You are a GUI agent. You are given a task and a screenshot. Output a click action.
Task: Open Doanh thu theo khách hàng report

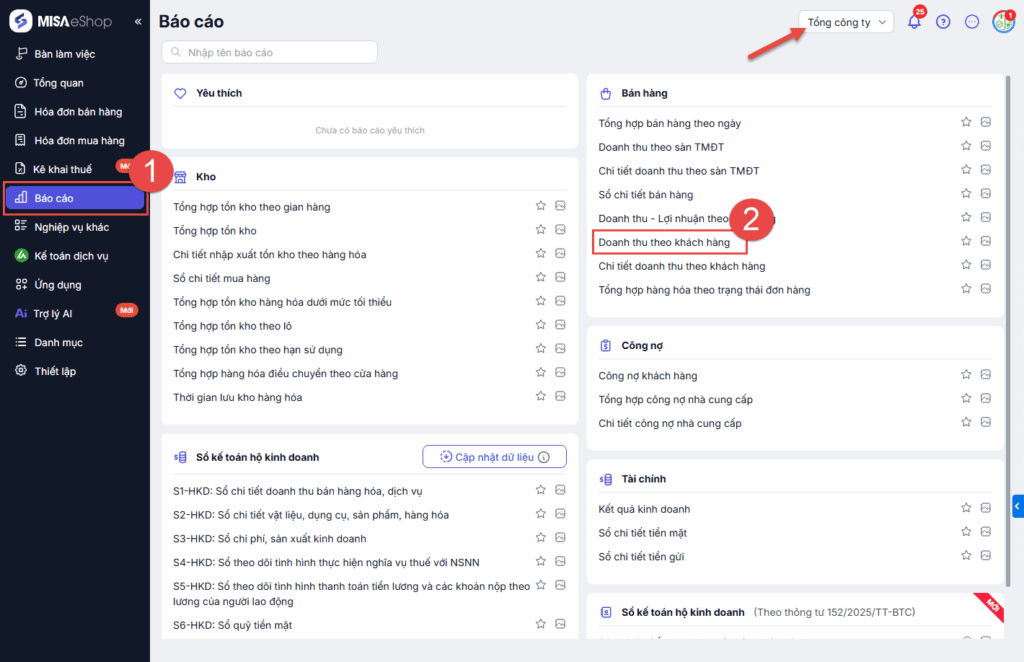click(x=664, y=242)
